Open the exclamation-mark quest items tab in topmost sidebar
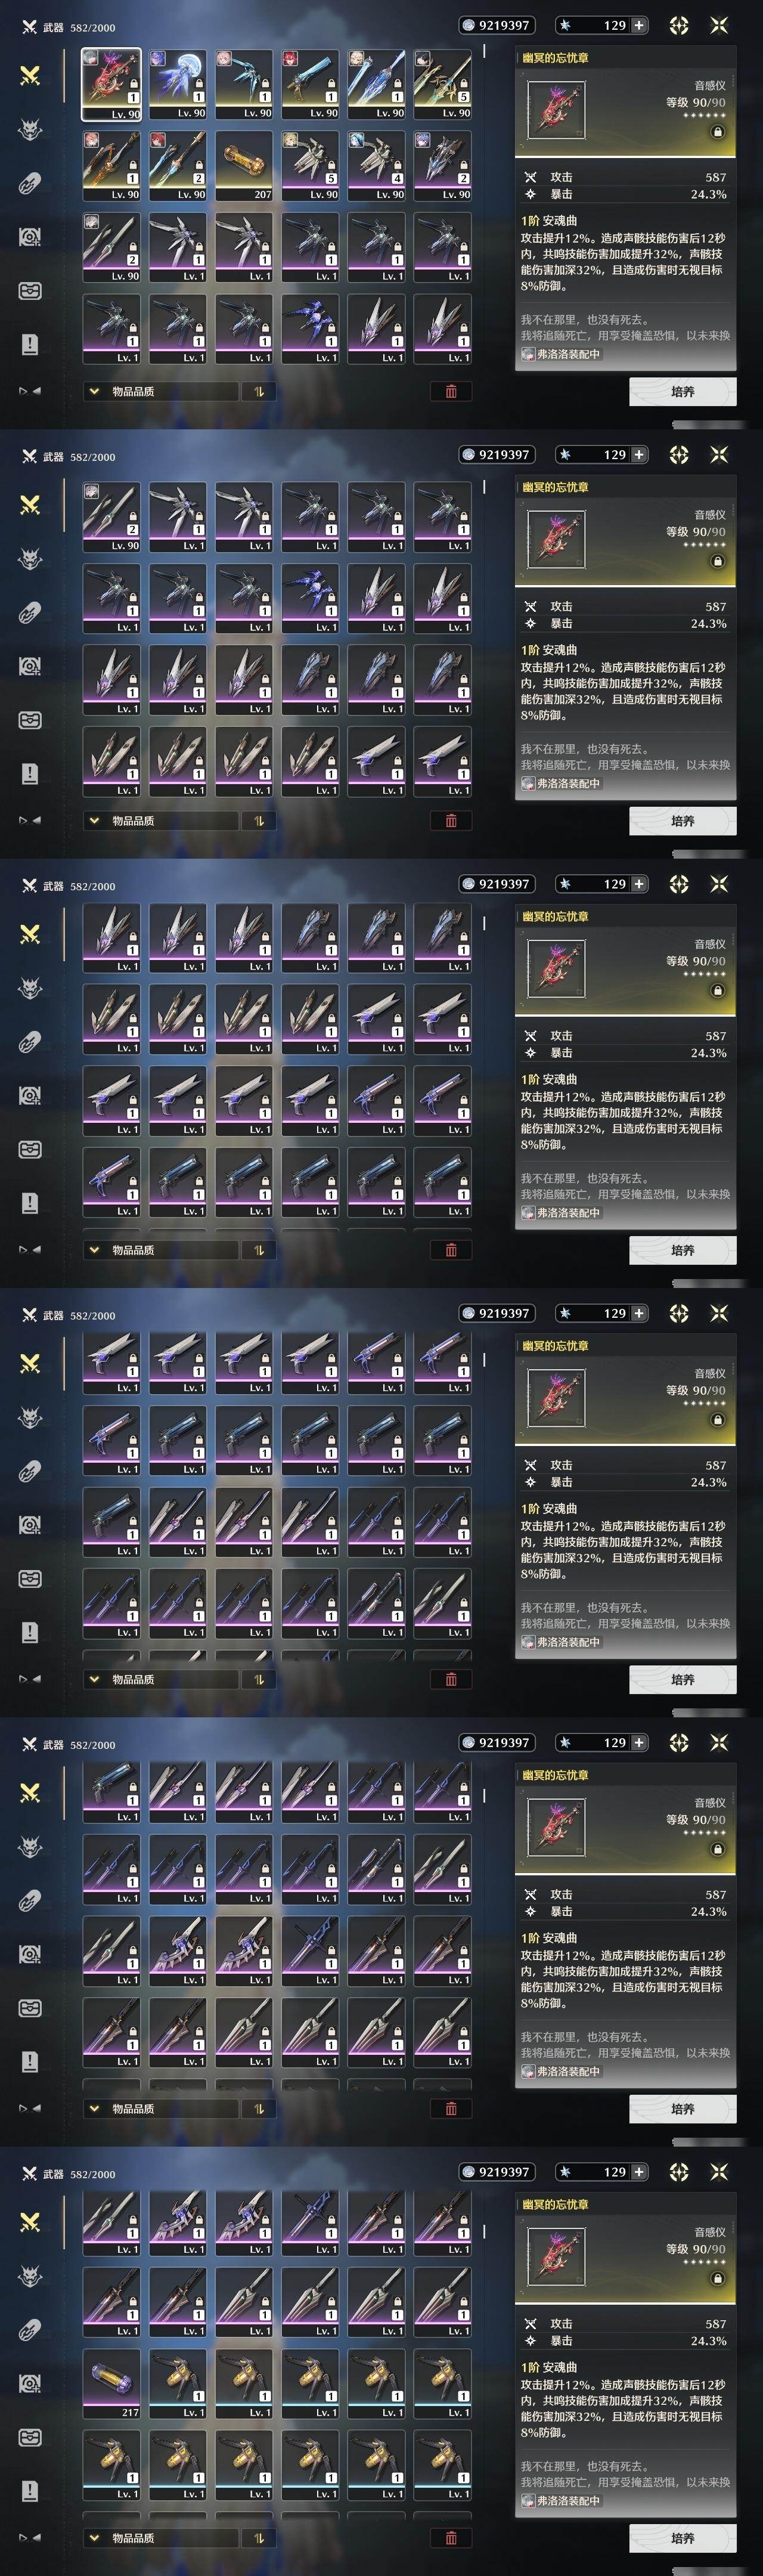 pos(30,345)
